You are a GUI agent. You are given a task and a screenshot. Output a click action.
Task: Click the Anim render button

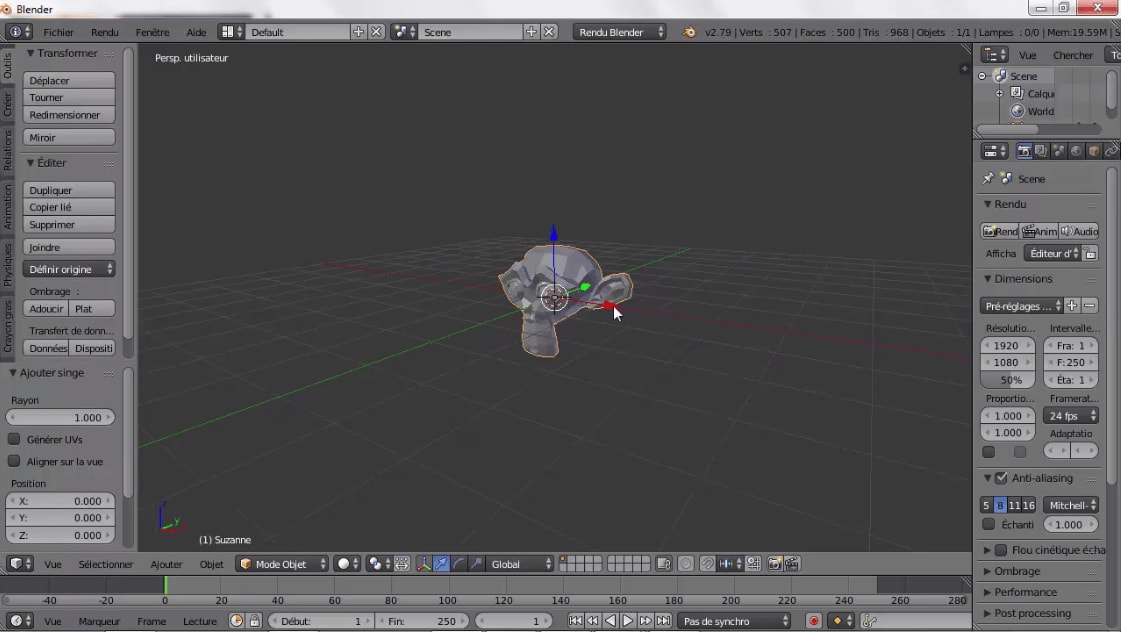point(1040,231)
